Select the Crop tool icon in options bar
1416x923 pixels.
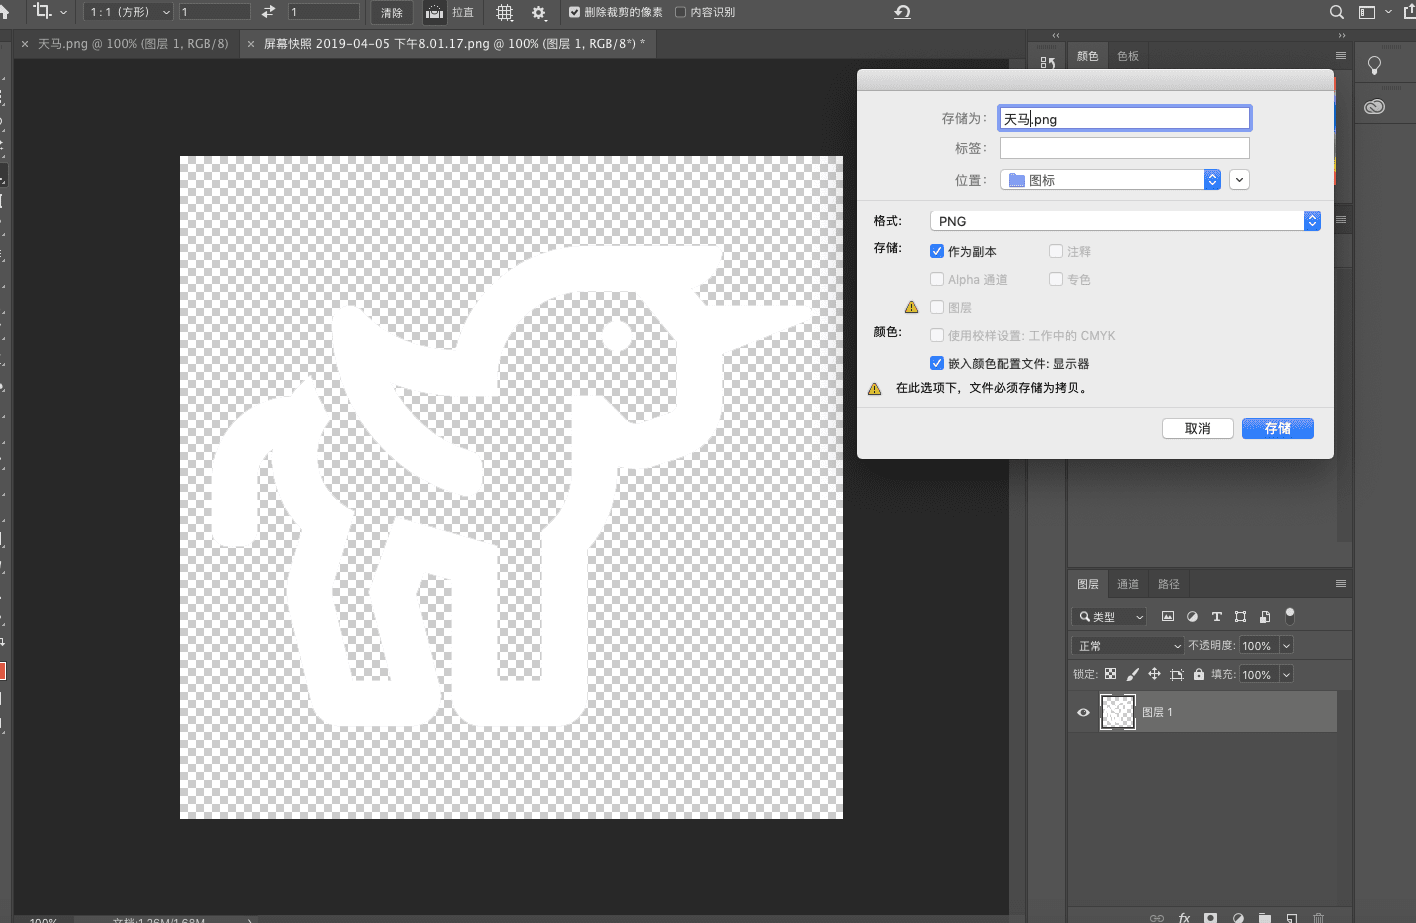pyautogui.click(x=42, y=11)
